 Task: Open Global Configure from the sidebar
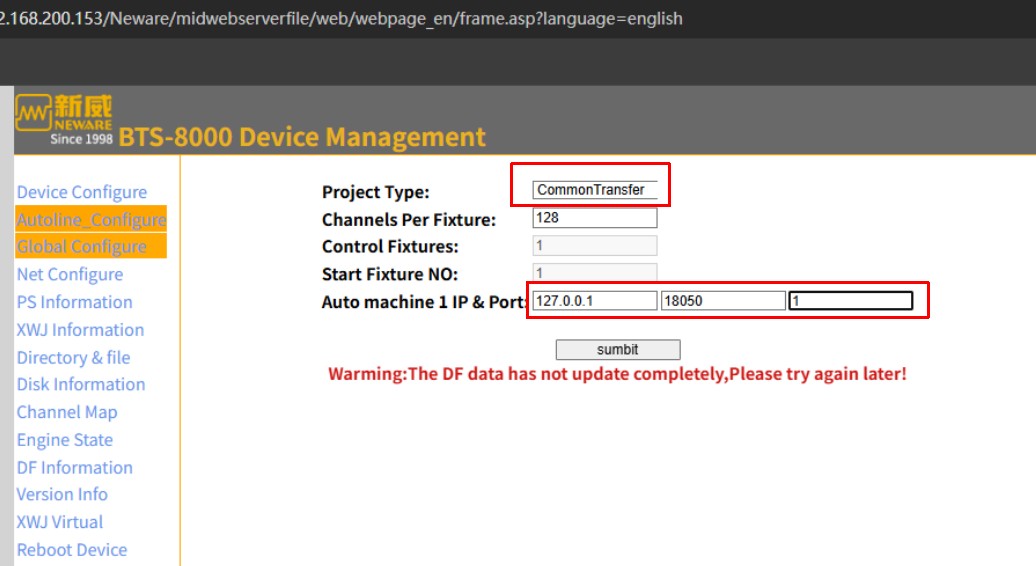[82, 247]
